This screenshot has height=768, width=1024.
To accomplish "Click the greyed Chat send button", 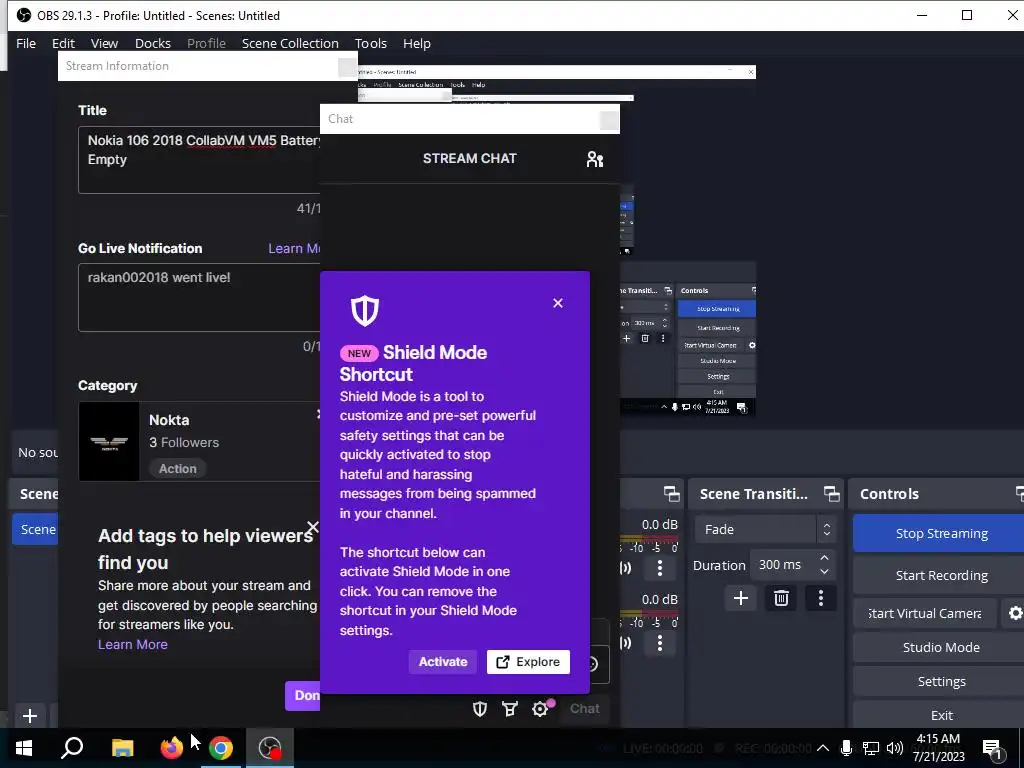I will [x=584, y=709].
